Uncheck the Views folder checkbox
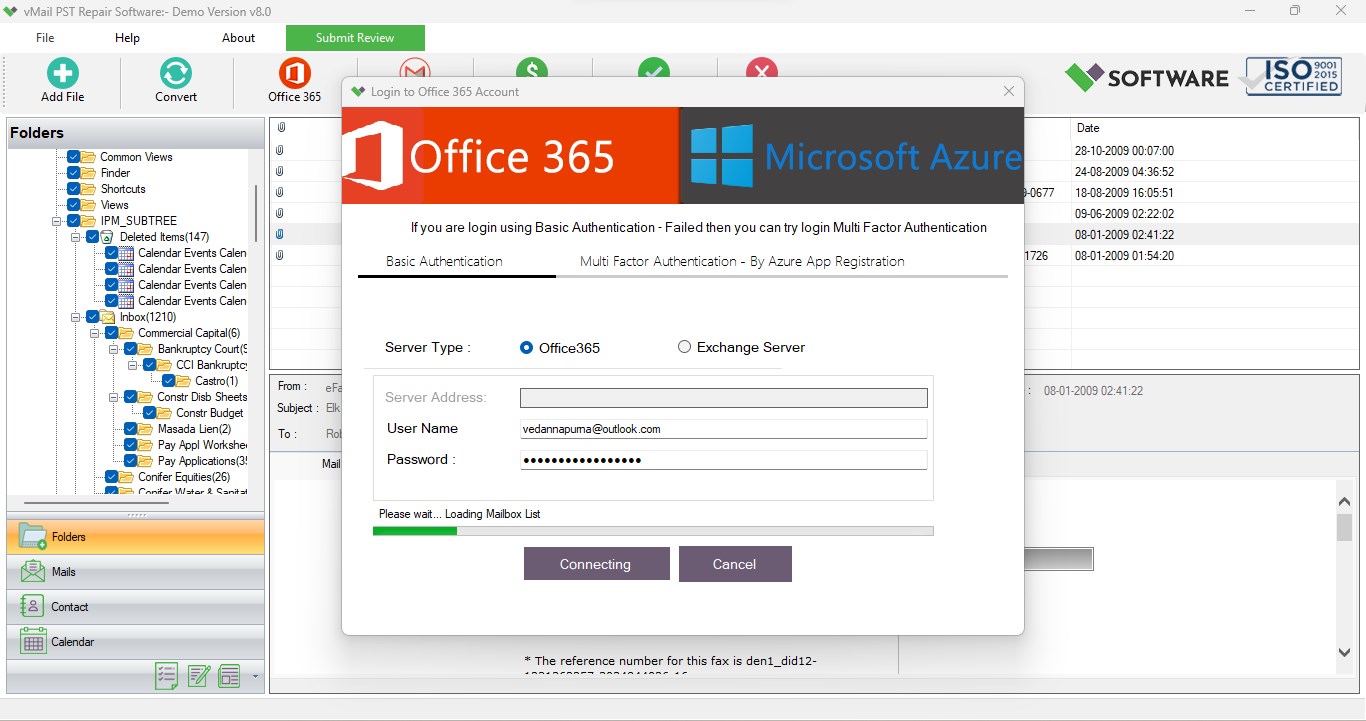 click(x=73, y=205)
